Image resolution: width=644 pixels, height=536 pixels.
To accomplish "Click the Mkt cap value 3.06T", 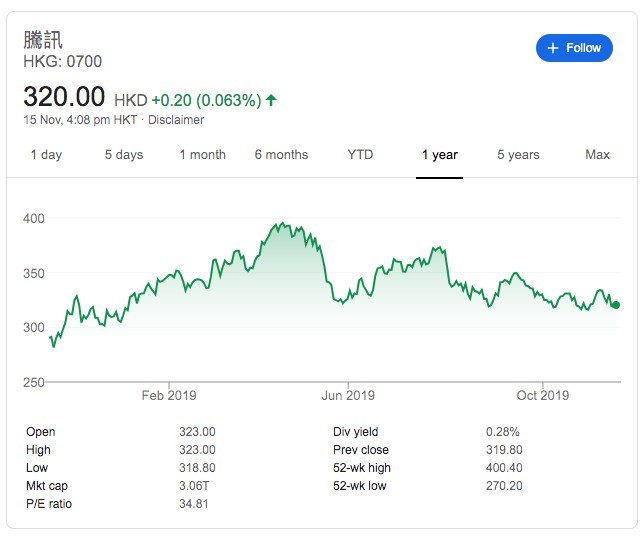I will click(194, 486).
